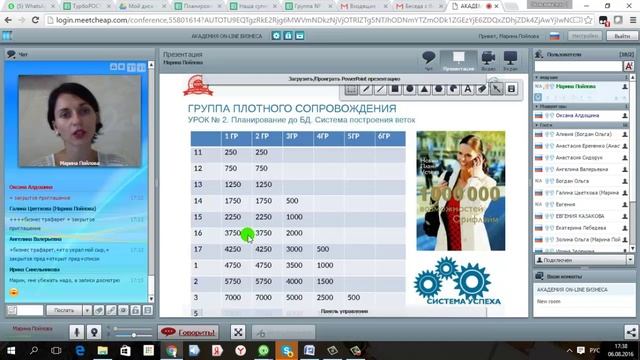Click the Панель управления bar below slide
The height and width of the screenshot is (360, 640).
[344, 311]
